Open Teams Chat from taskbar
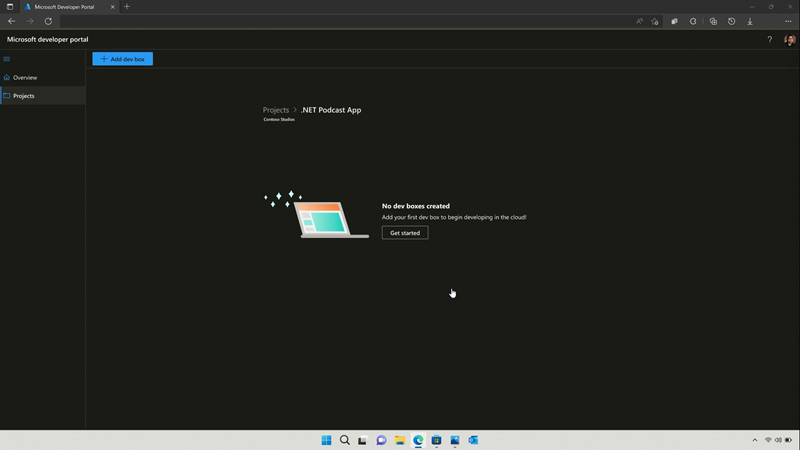This screenshot has width=800, height=450. [x=381, y=440]
